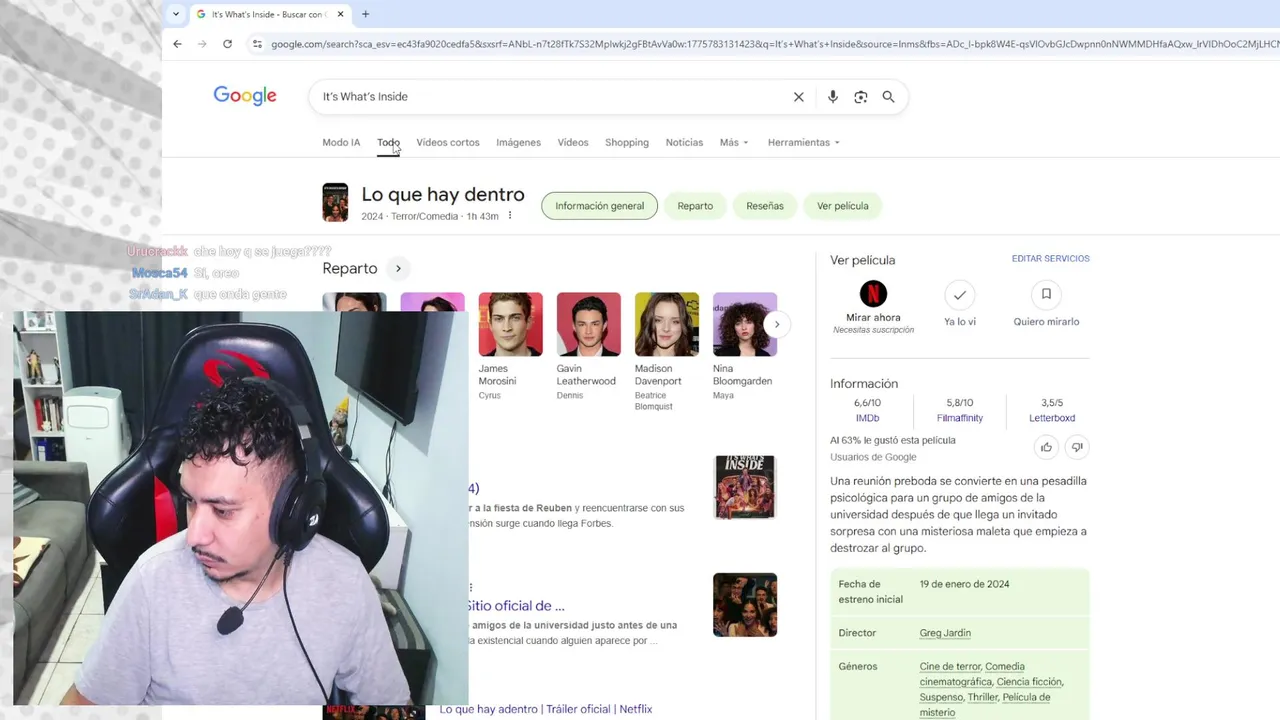Viewport: 1280px width, 720px height.
Task: Open the Noticias tab
Action: [x=684, y=142]
